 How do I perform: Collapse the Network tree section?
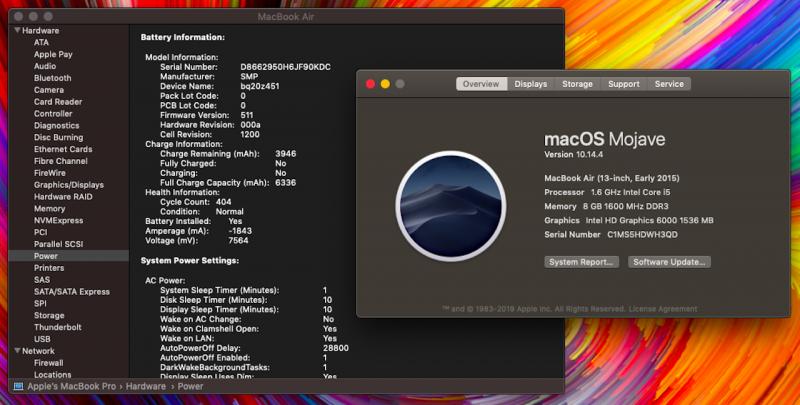[17, 351]
